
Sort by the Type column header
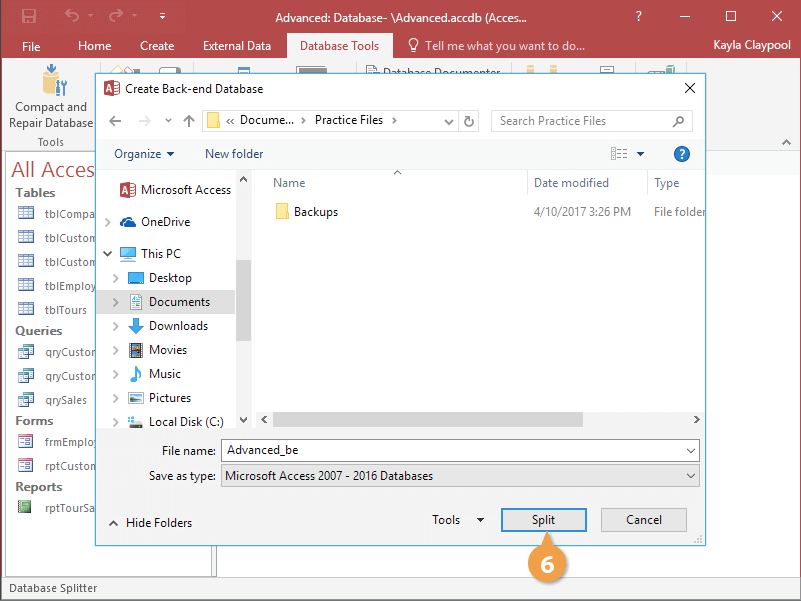click(x=666, y=183)
